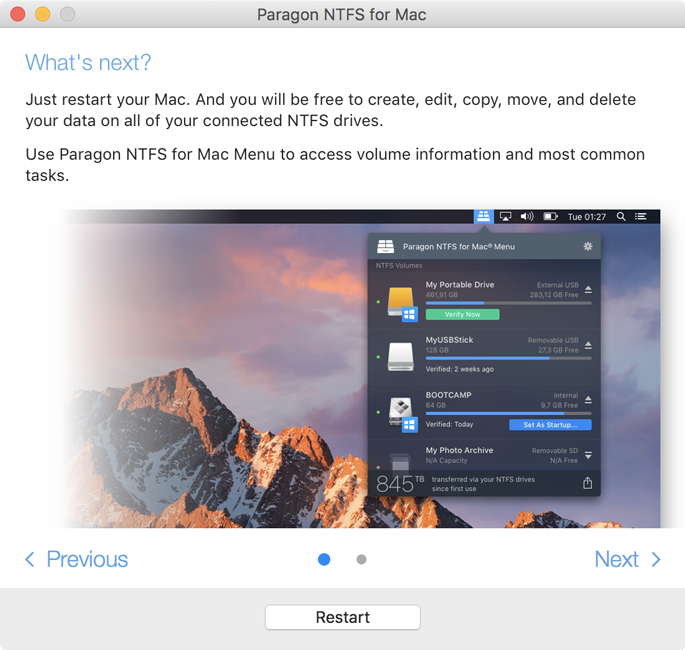Click the Restart button
Image resolution: width=685 pixels, height=650 pixels.
pos(342,617)
